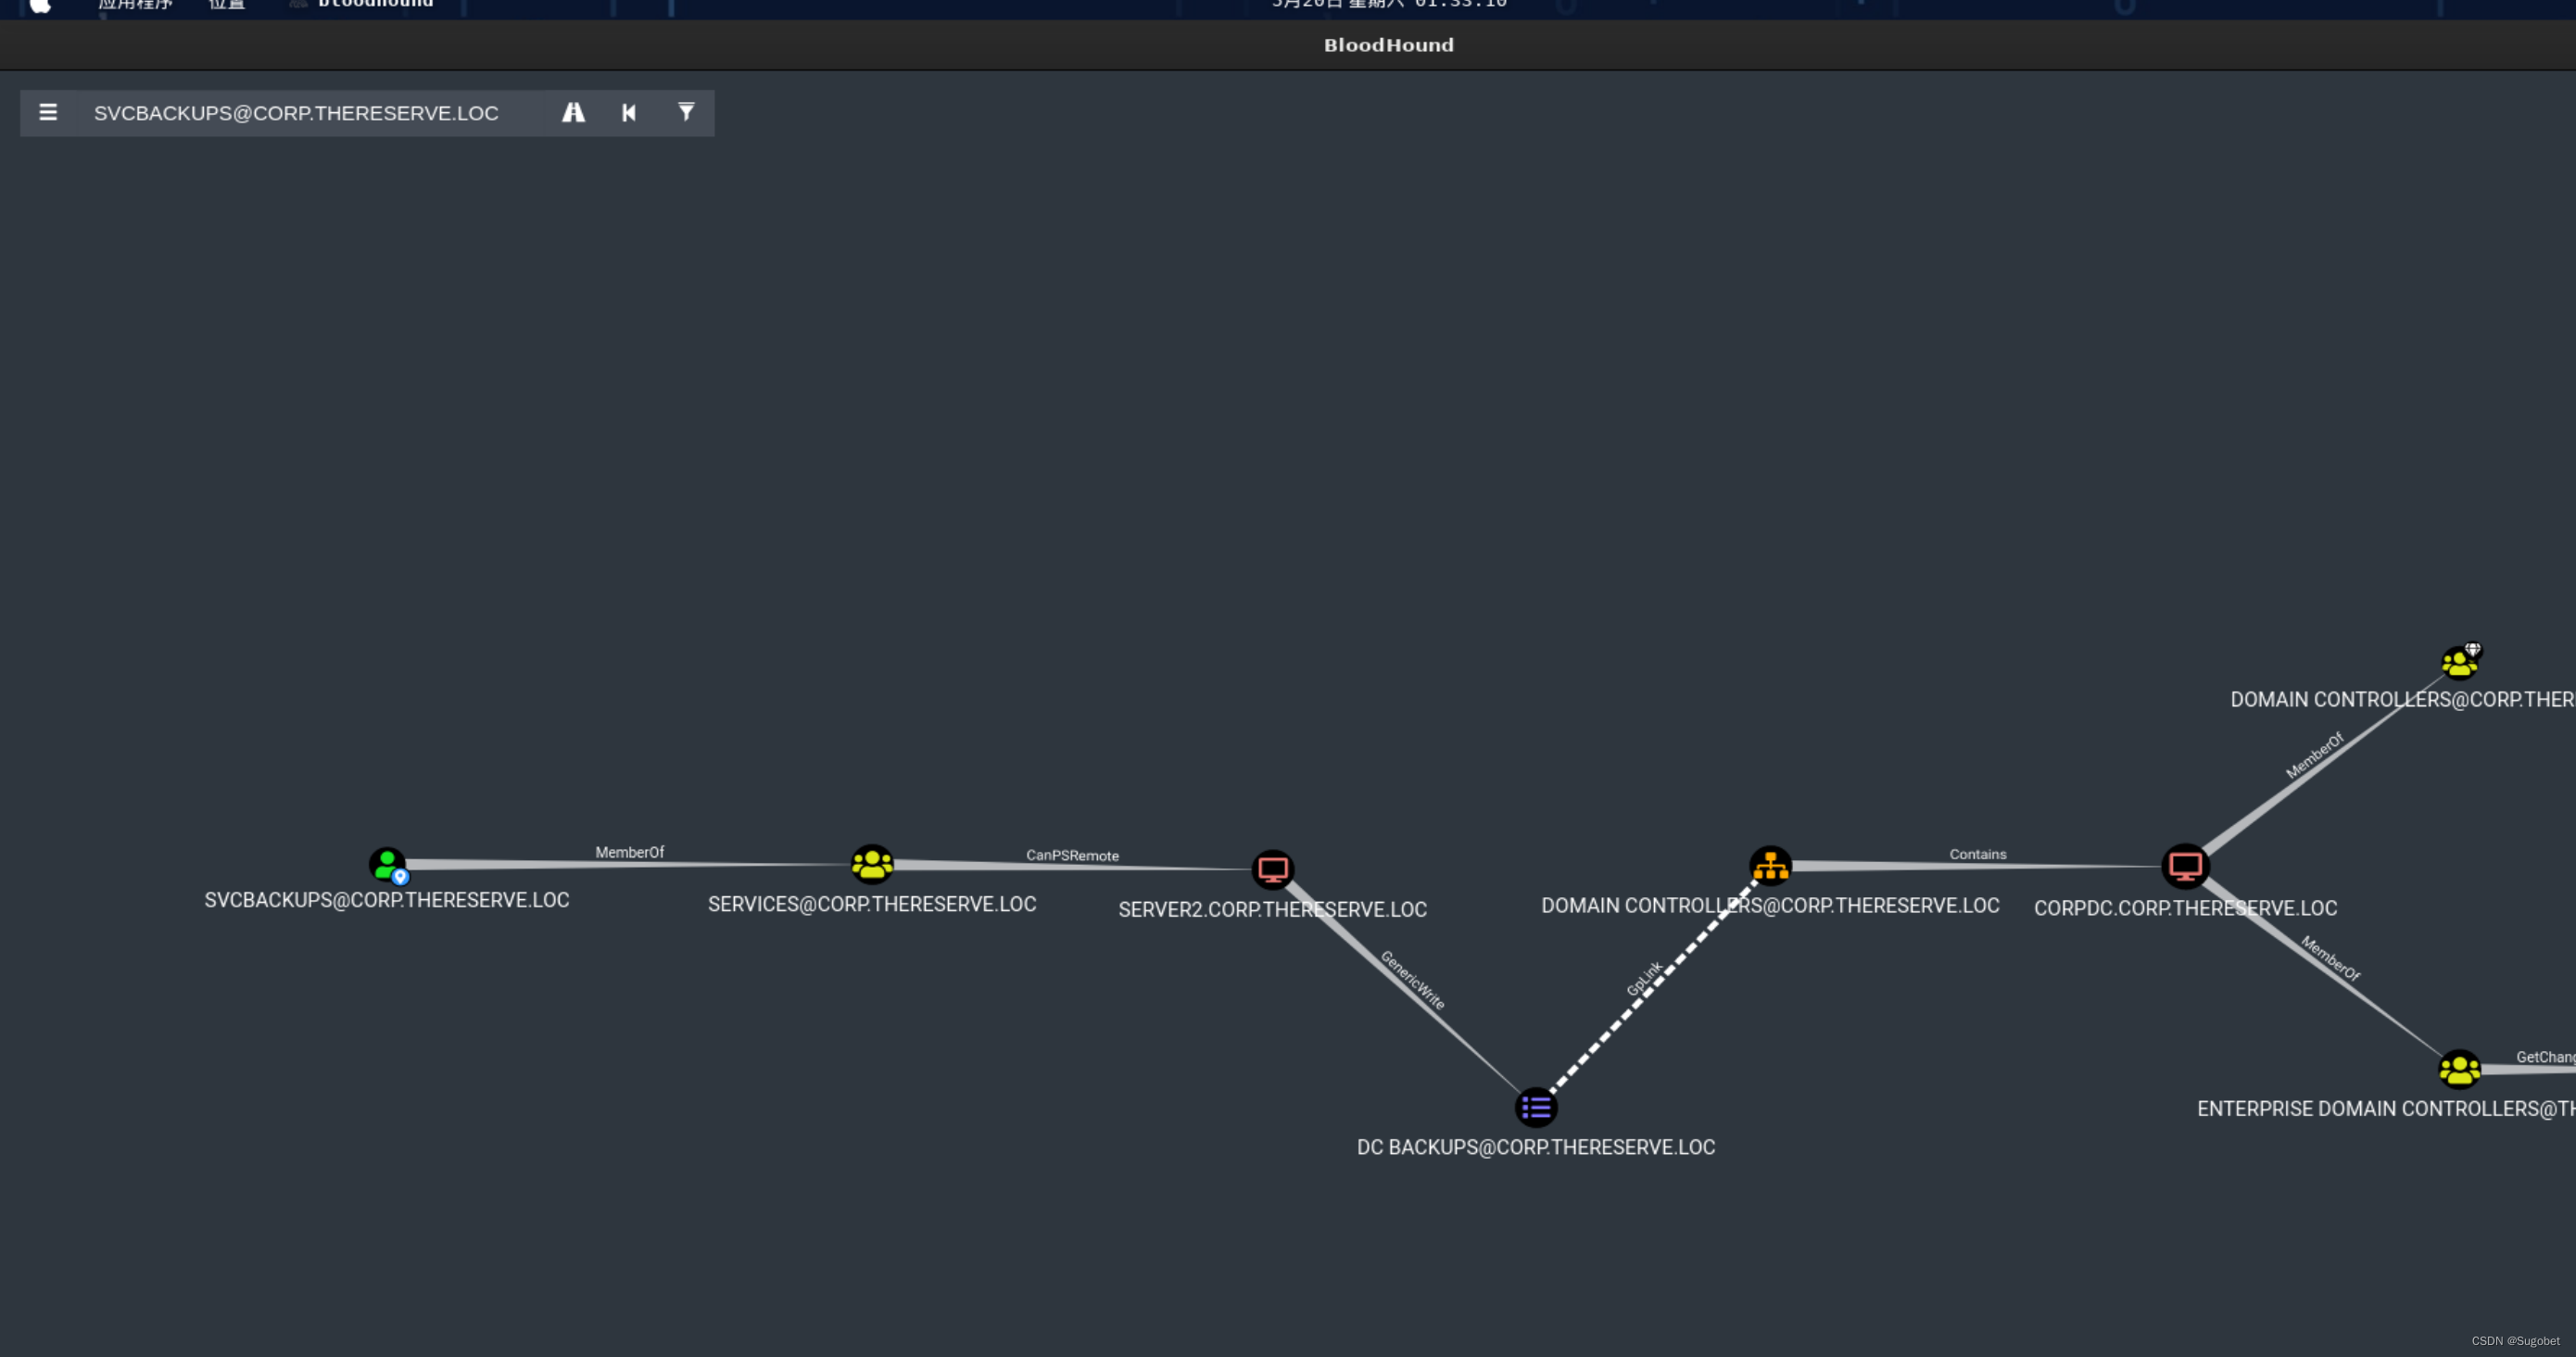2576x1357 pixels.
Task: Select the ENTERPRISE DOMAIN CONTROLLERS group node
Action: [2459, 1069]
